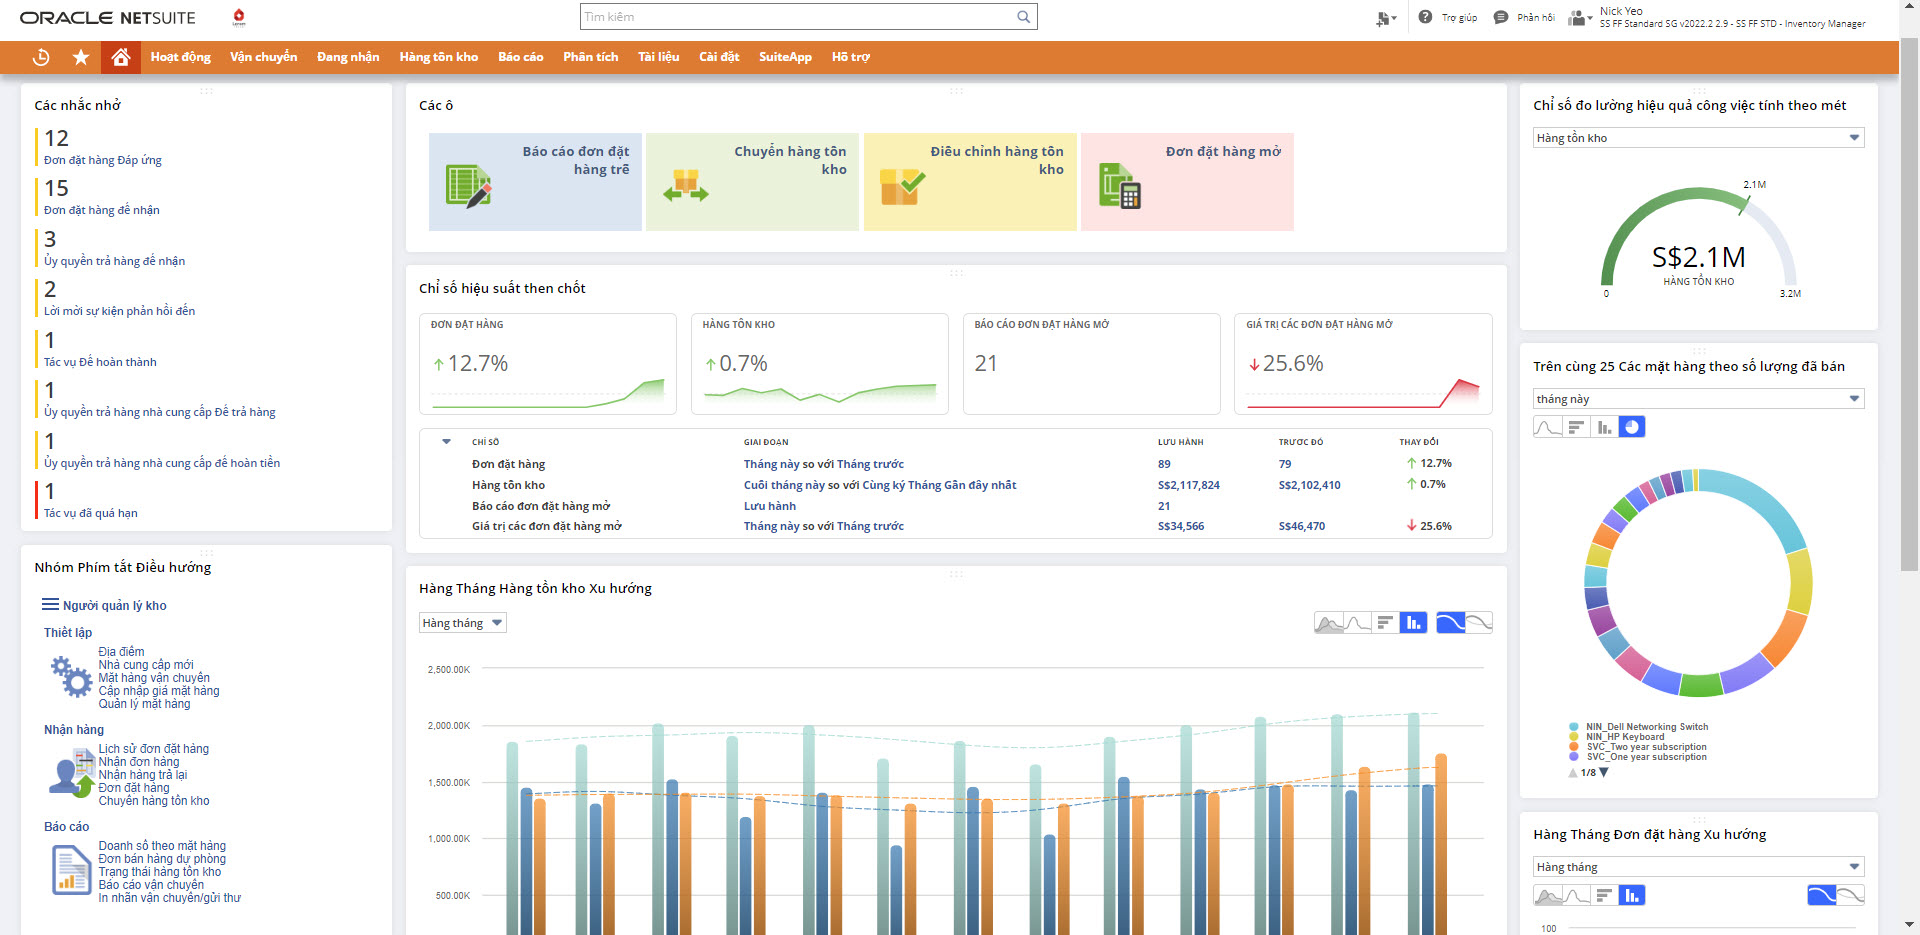1920x935 pixels.
Task: Open Lịch sử đơn đặt hàng link
Action: tap(153, 749)
